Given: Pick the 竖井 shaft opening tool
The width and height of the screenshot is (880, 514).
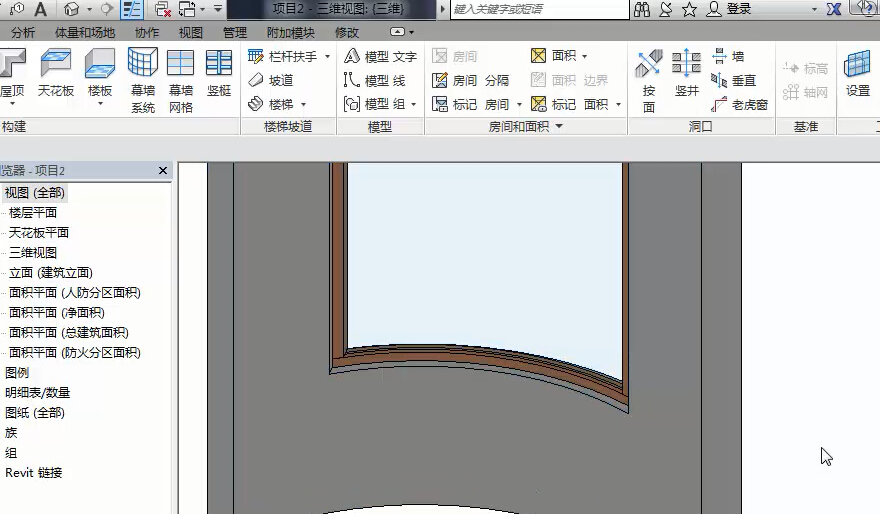Looking at the screenshot, I should (686, 73).
